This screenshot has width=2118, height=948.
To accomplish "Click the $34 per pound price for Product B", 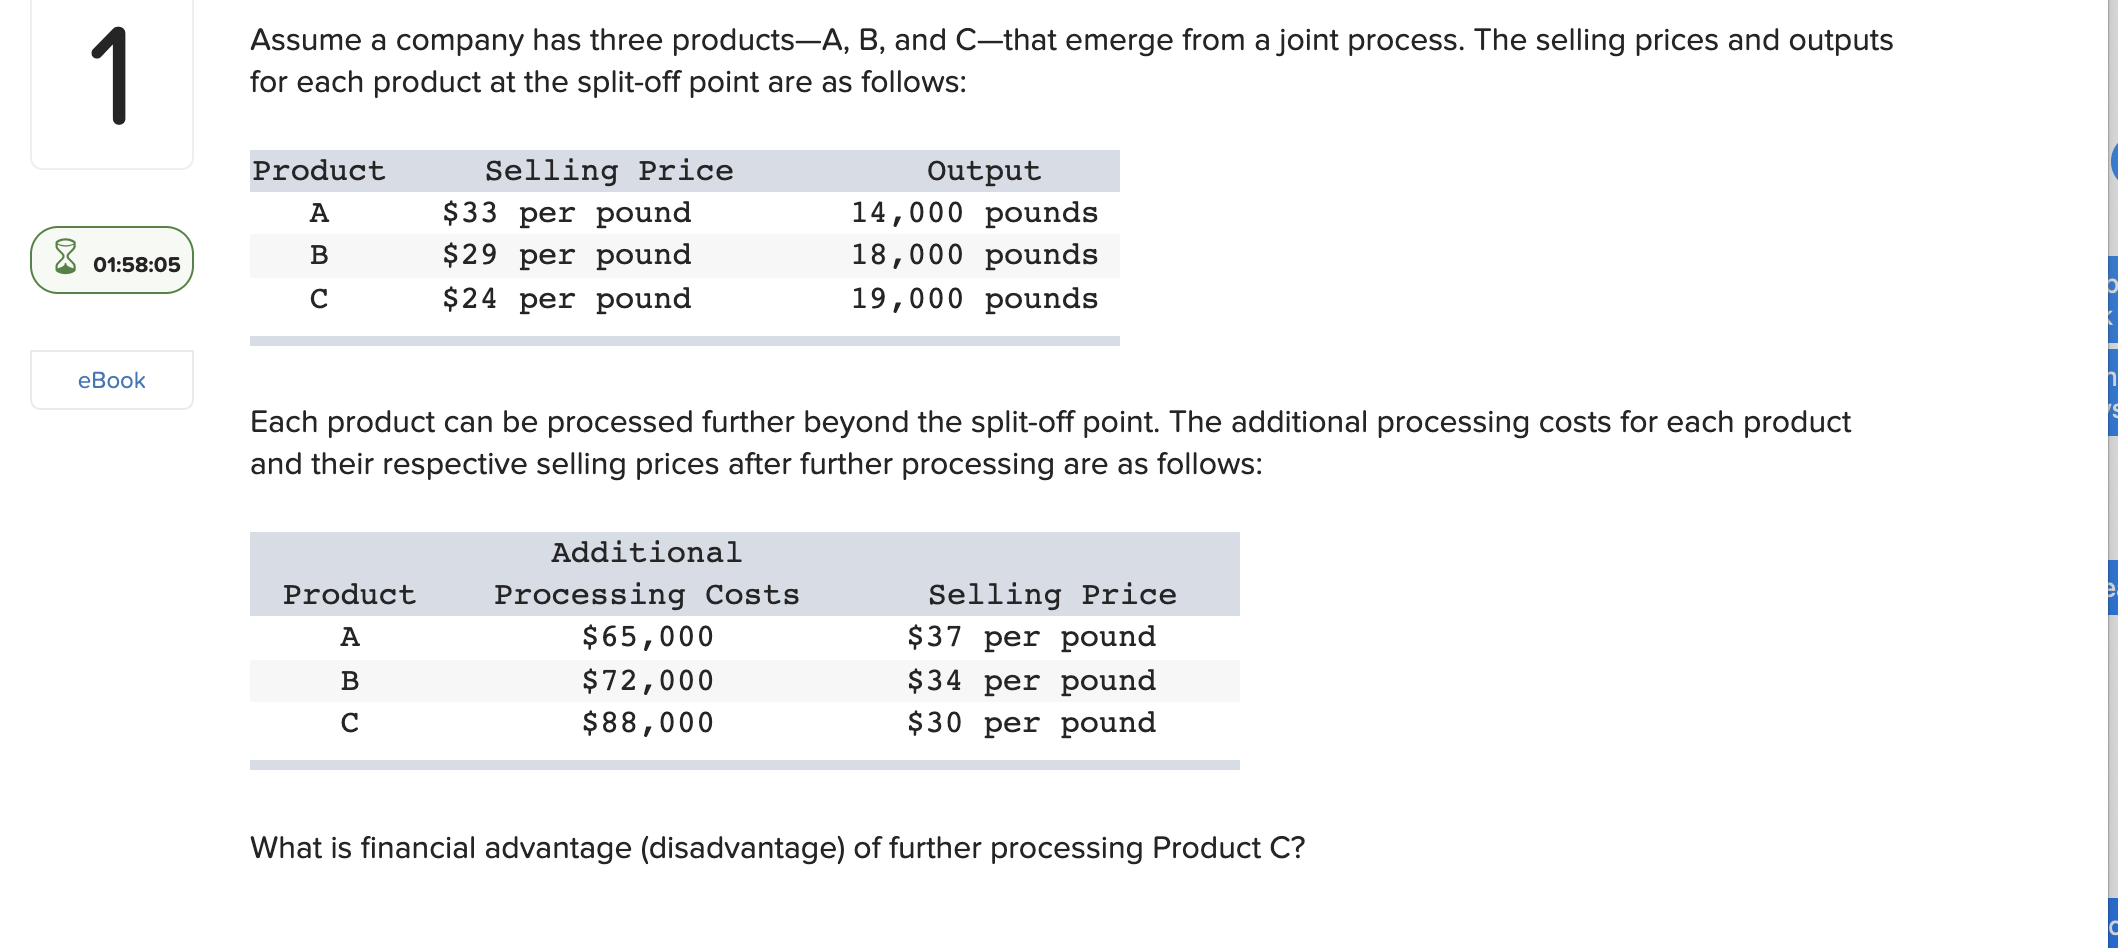I will [x=1031, y=681].
